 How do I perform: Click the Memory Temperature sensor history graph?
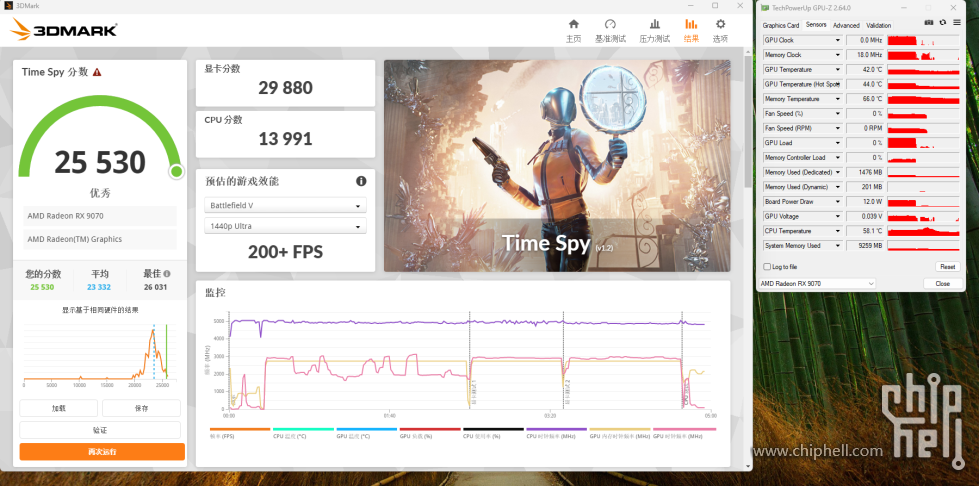pyautogui.click(x=923, y=99)
